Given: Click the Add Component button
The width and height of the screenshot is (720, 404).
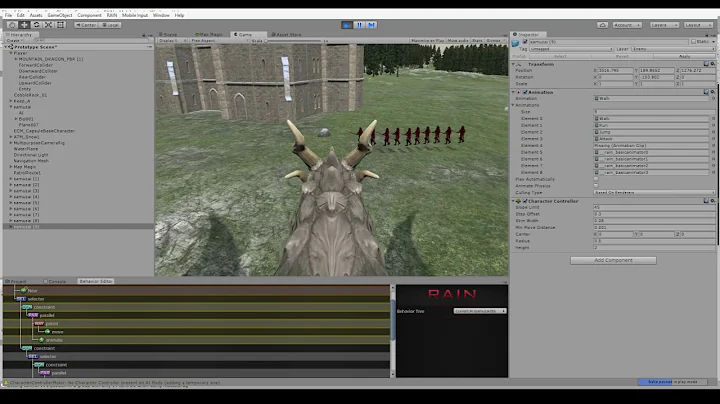Looking at the screenshot, I should tap(613, 260).
